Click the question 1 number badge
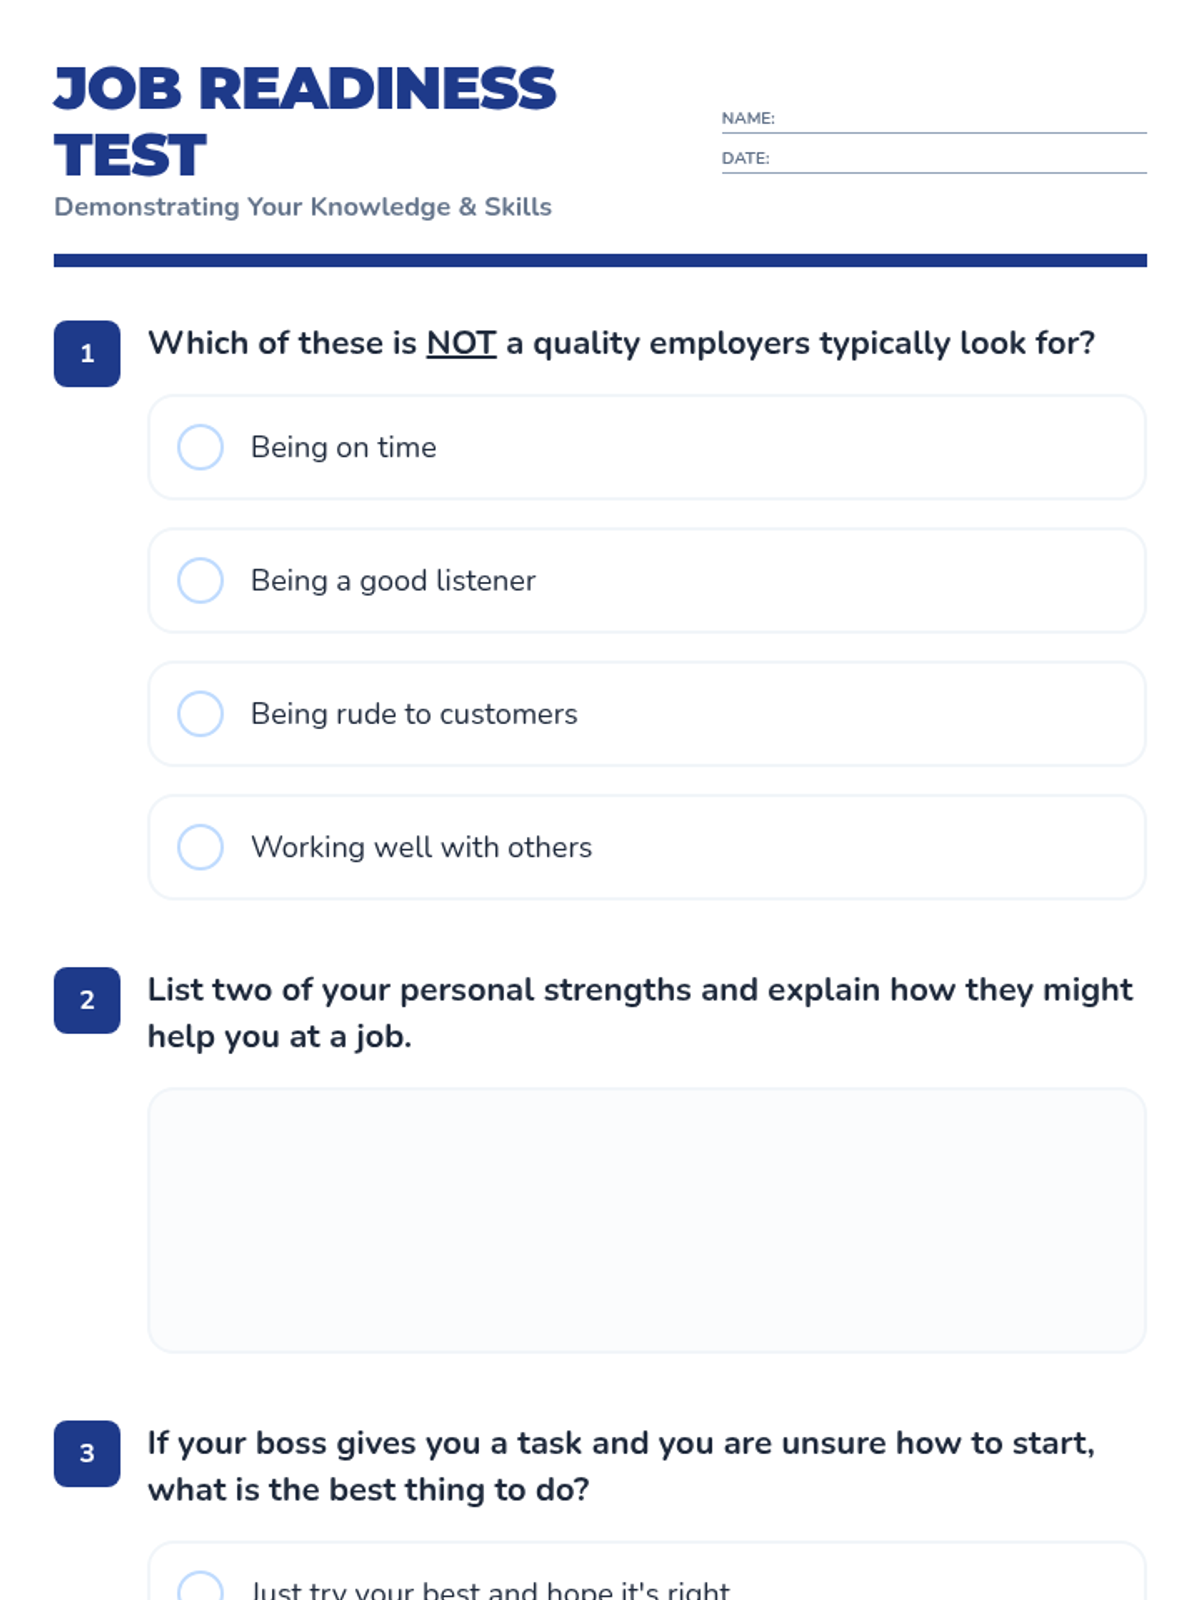 pos(87,353)
